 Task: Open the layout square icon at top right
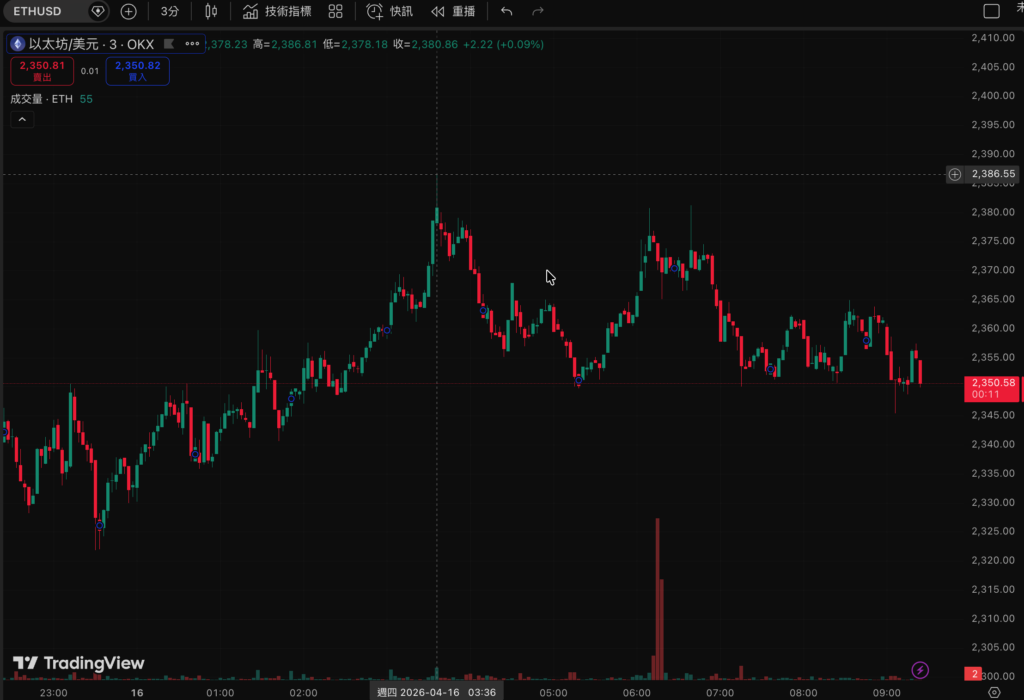pos(991,11)
